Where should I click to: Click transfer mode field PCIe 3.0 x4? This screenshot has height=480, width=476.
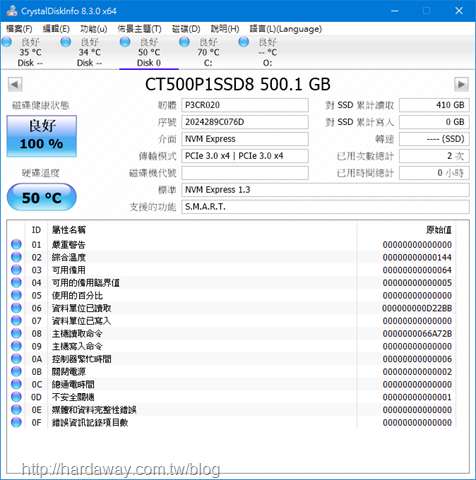tap(245, 156)
